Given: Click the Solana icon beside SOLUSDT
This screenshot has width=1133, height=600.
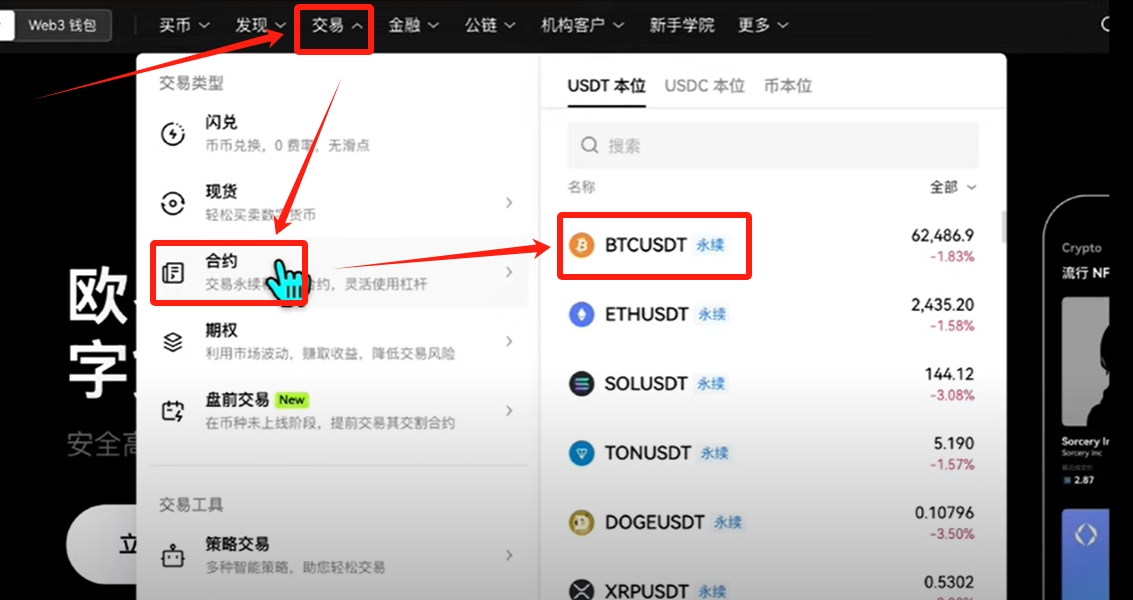Looking at the screenshot, I should point(581,384).
